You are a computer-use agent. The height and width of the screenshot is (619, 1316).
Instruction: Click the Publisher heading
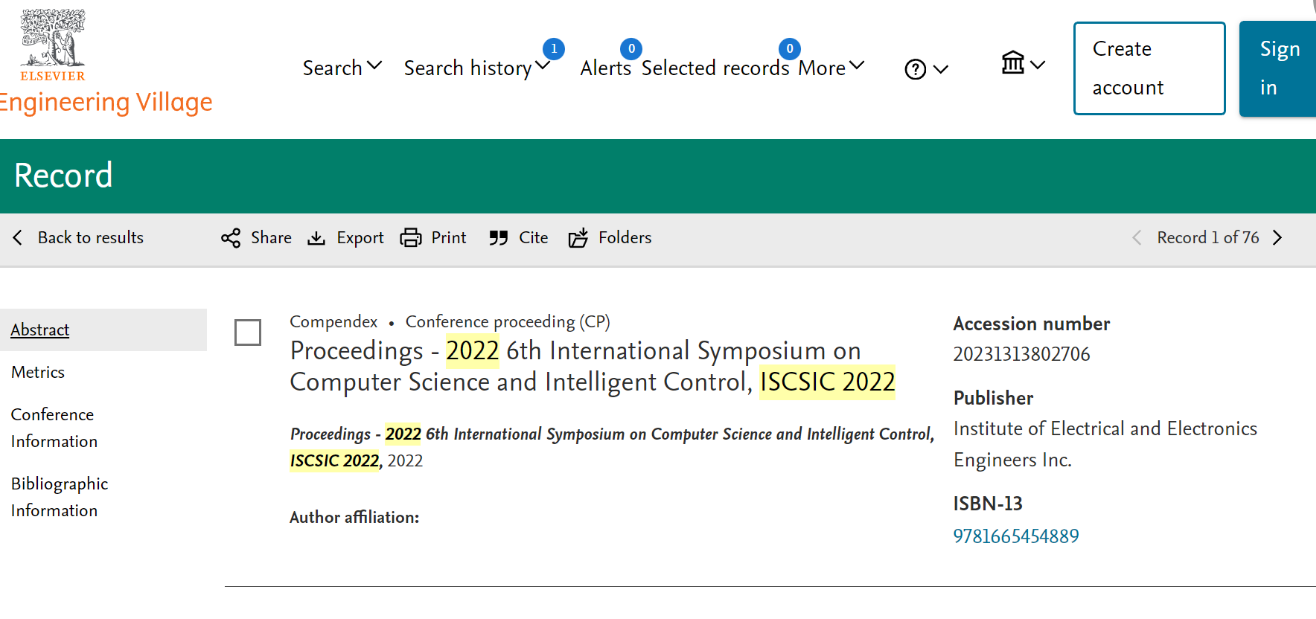993,398
